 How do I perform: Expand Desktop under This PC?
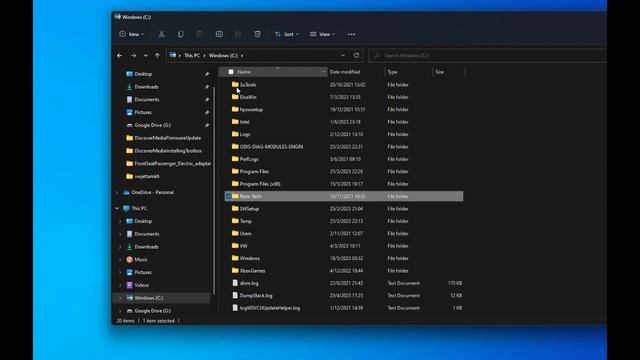pos(120,221)
